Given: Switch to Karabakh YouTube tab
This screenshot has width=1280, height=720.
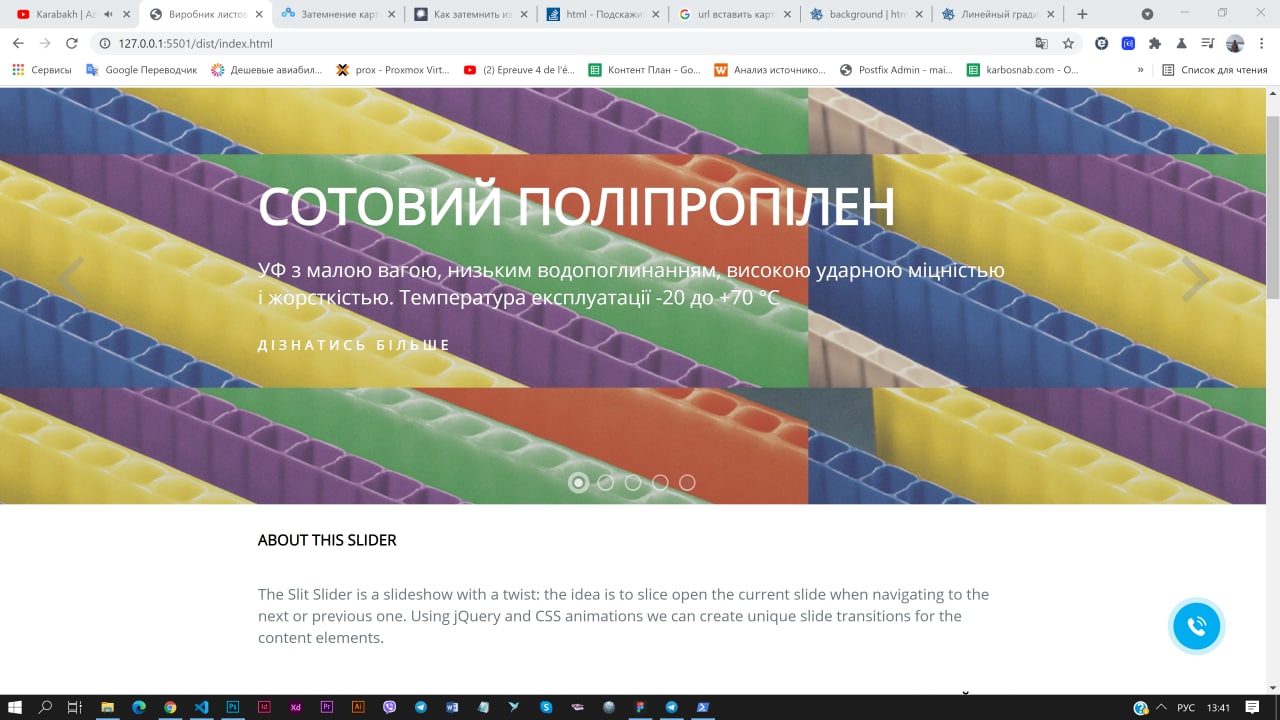Looking at the screenshot, I should [70, 14].
